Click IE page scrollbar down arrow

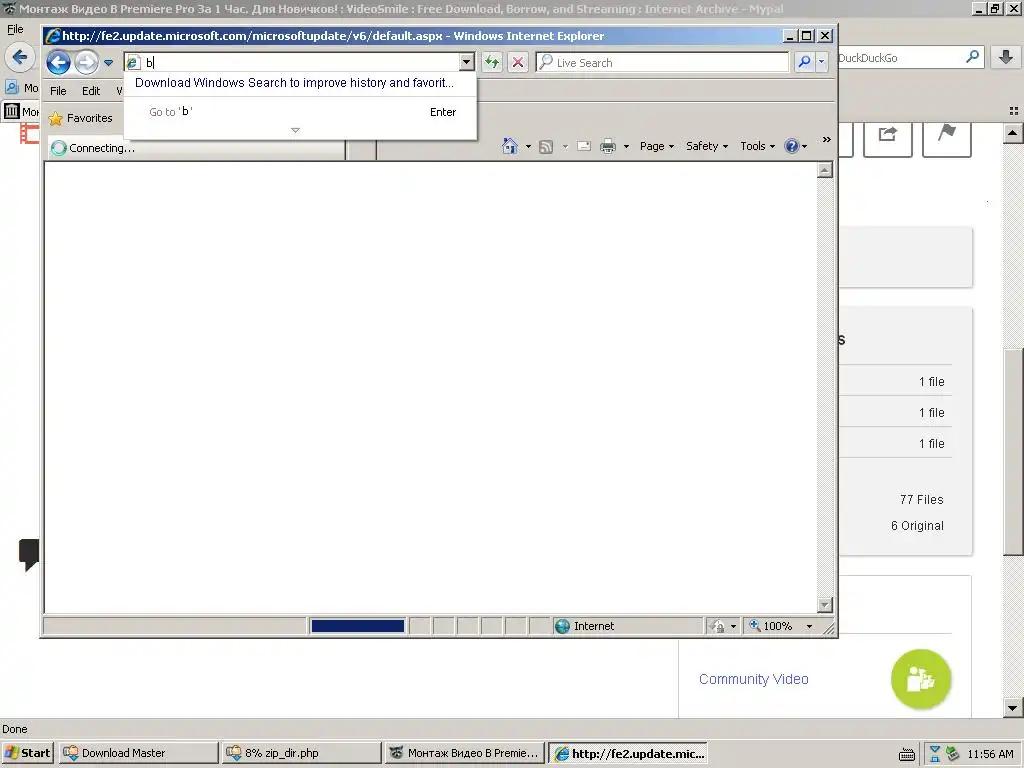[x=825, y=605]
